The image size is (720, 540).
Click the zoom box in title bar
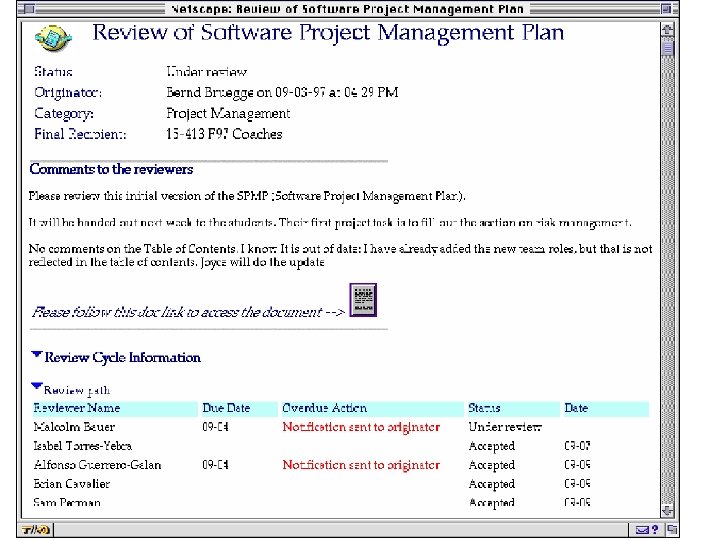coord(666,9)
